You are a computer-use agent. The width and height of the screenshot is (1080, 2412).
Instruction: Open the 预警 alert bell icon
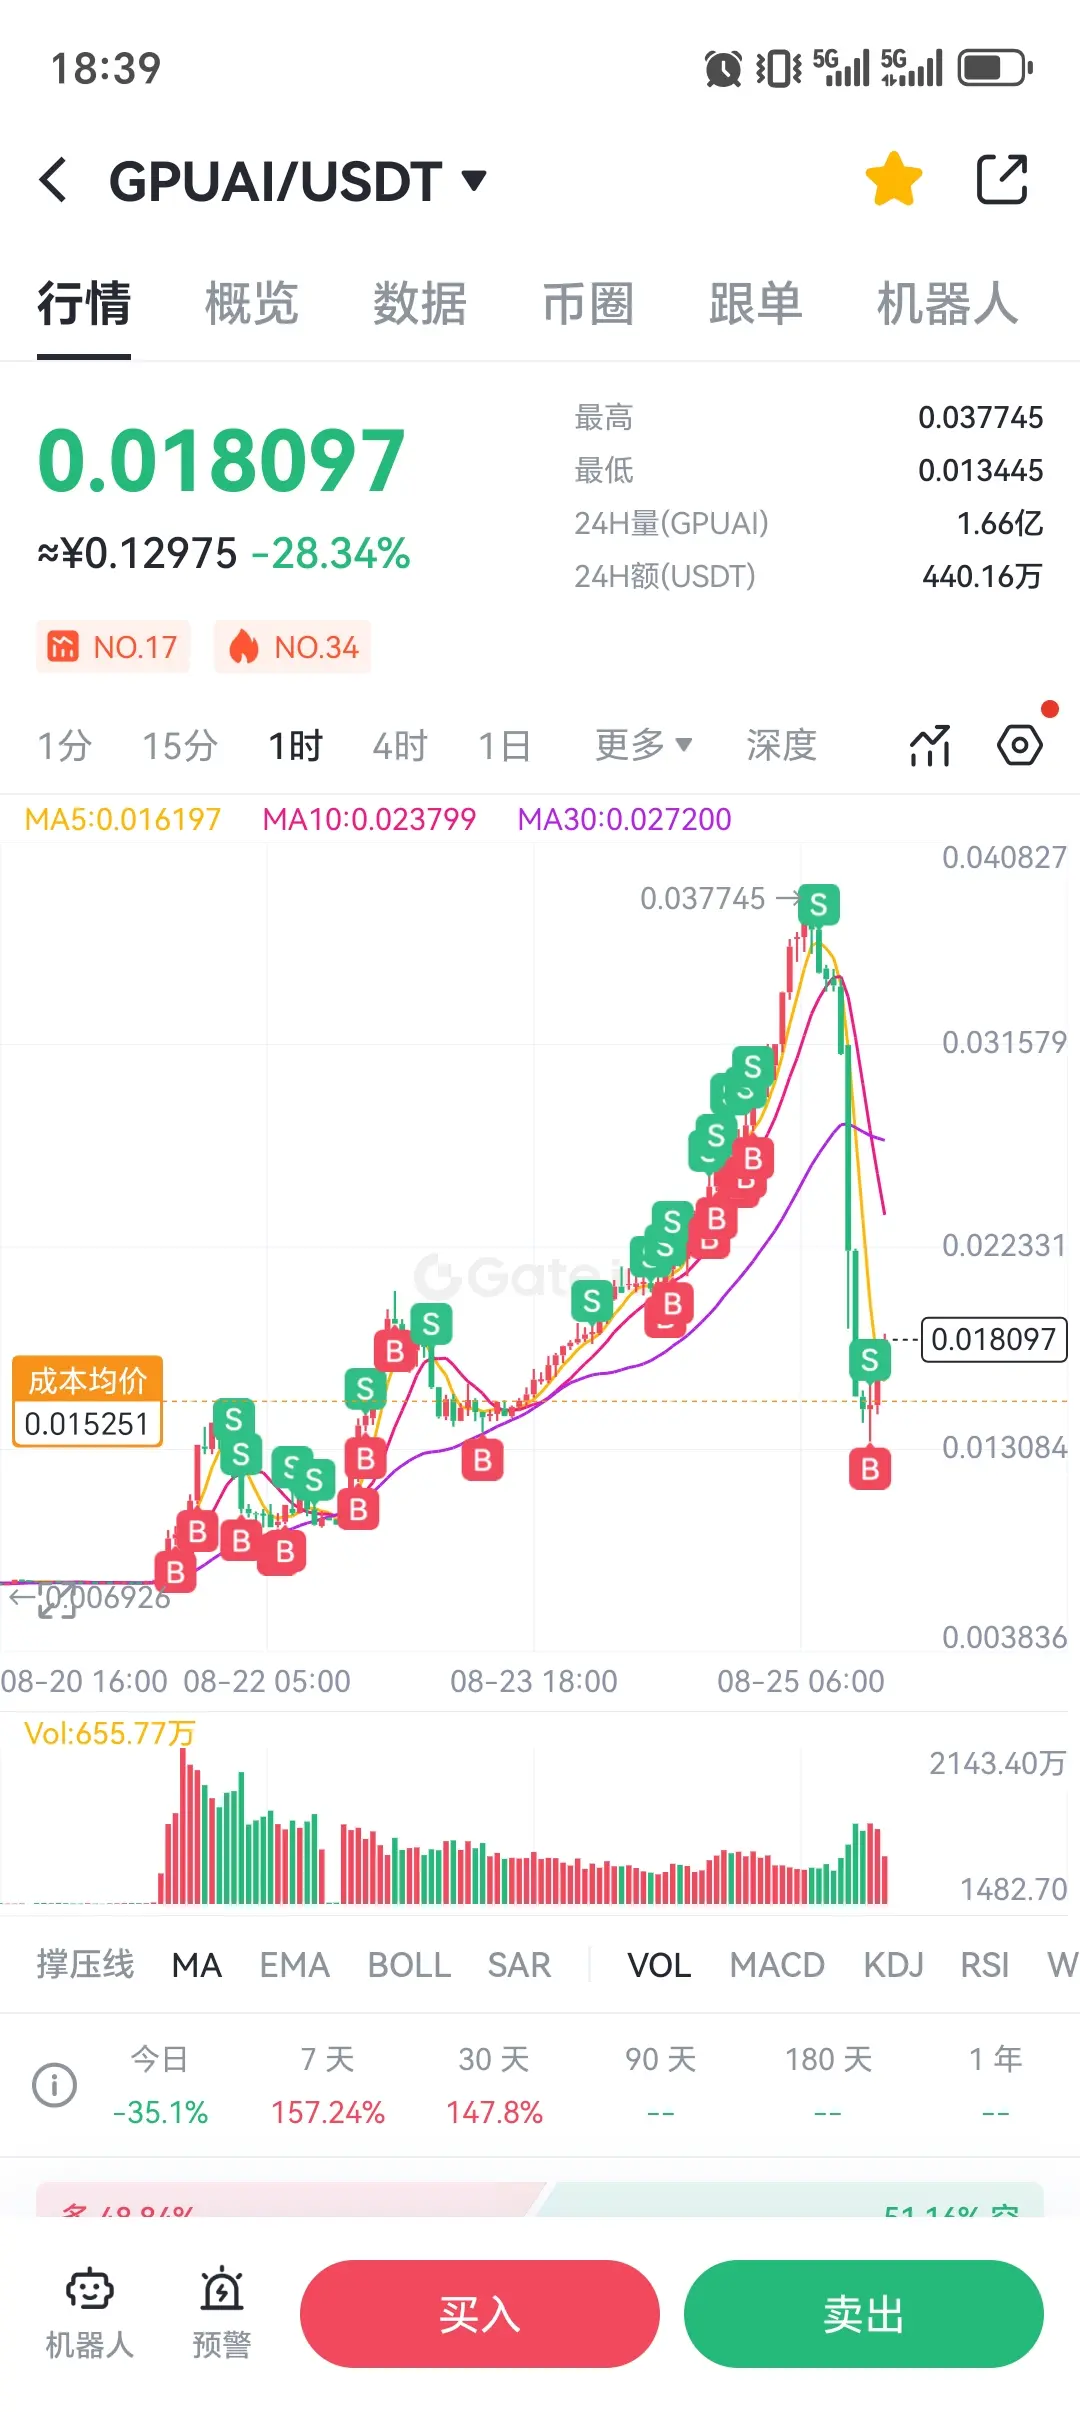222,2313
